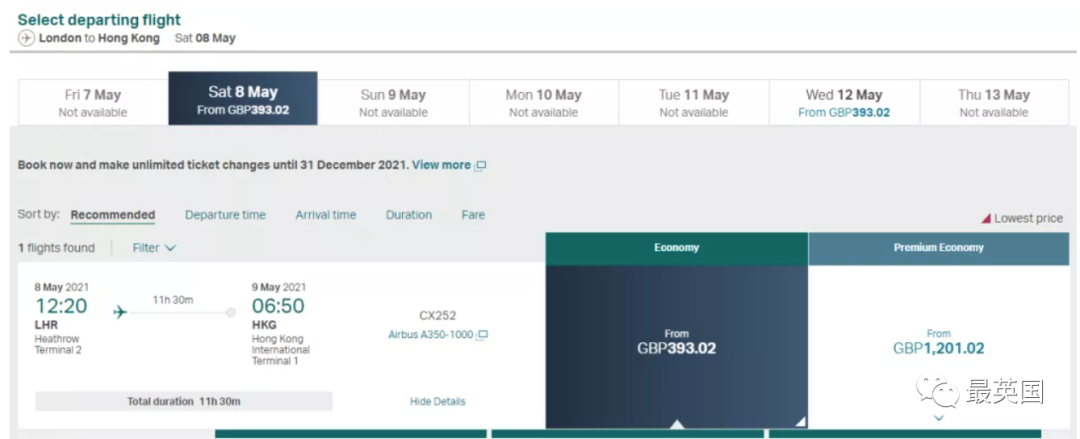Choose Premium Economy fare GBP1,201.02
Image resolution: width=1080 pixels, height=439 pixels.
[x=939, y=347]
